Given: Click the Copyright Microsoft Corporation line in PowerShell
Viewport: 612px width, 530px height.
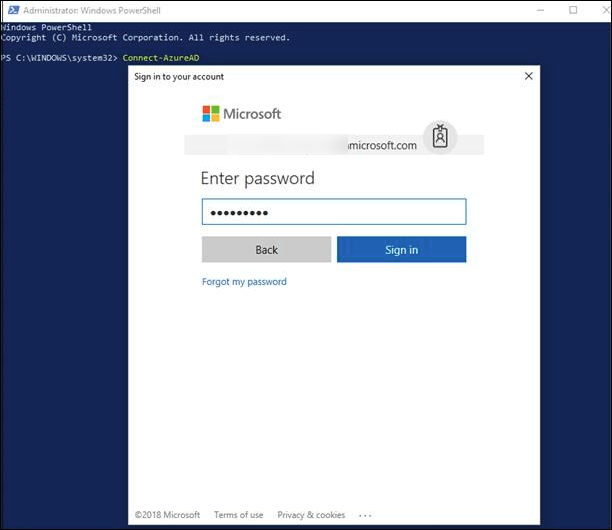Looking at the screenshot, I should (x=145, y=38).
